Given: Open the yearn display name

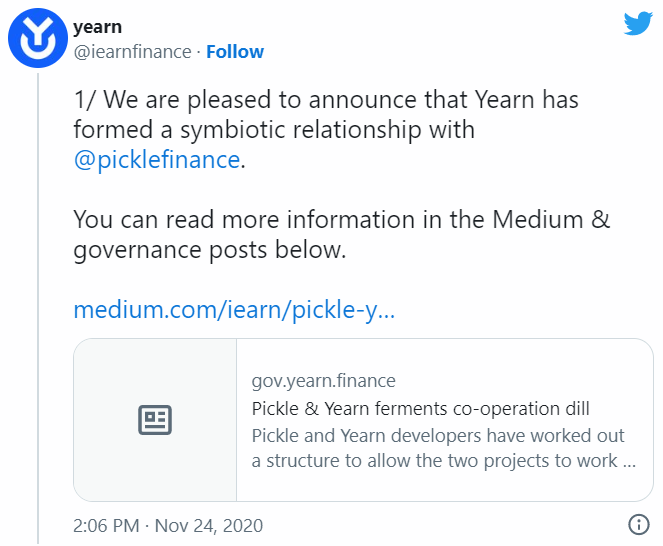Looking at the screenshot, I should coord(98,27).
